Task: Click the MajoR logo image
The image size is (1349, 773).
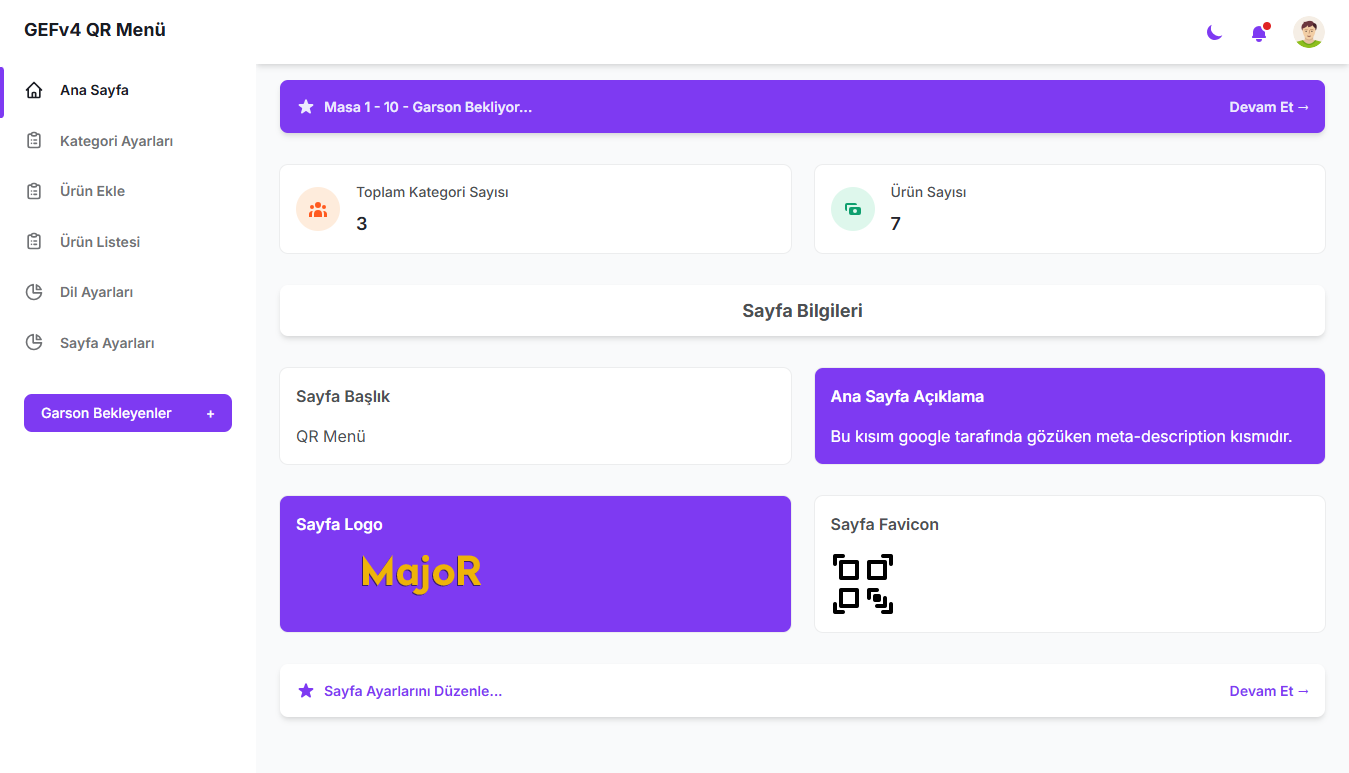Action: point(421,573)
